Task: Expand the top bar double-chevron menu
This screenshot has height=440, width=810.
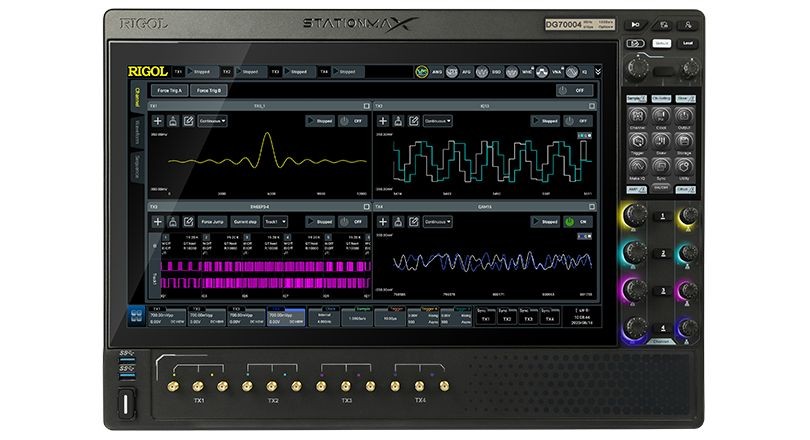Action: (x=598, y=71)
